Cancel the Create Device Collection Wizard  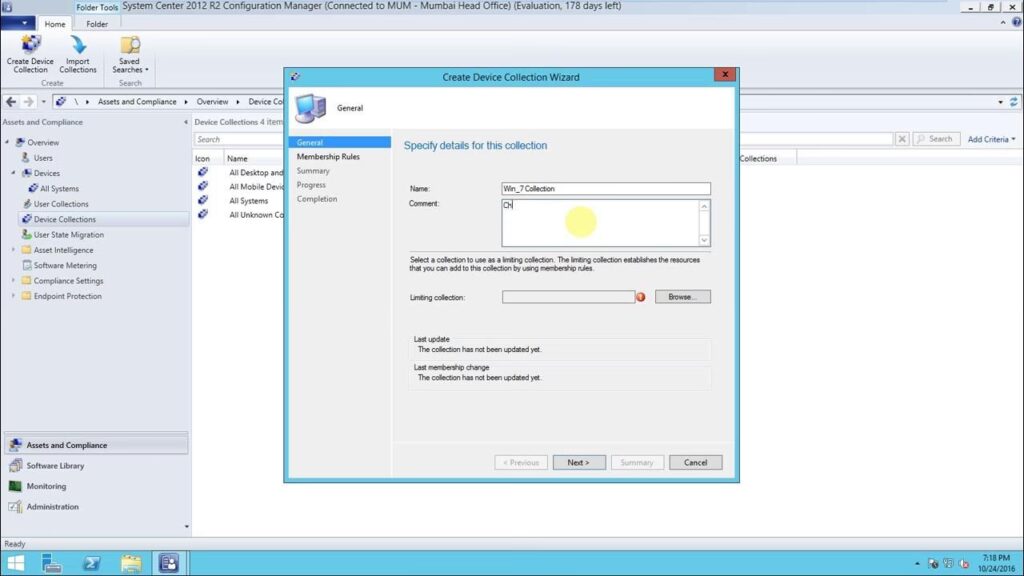click(695, 462)
